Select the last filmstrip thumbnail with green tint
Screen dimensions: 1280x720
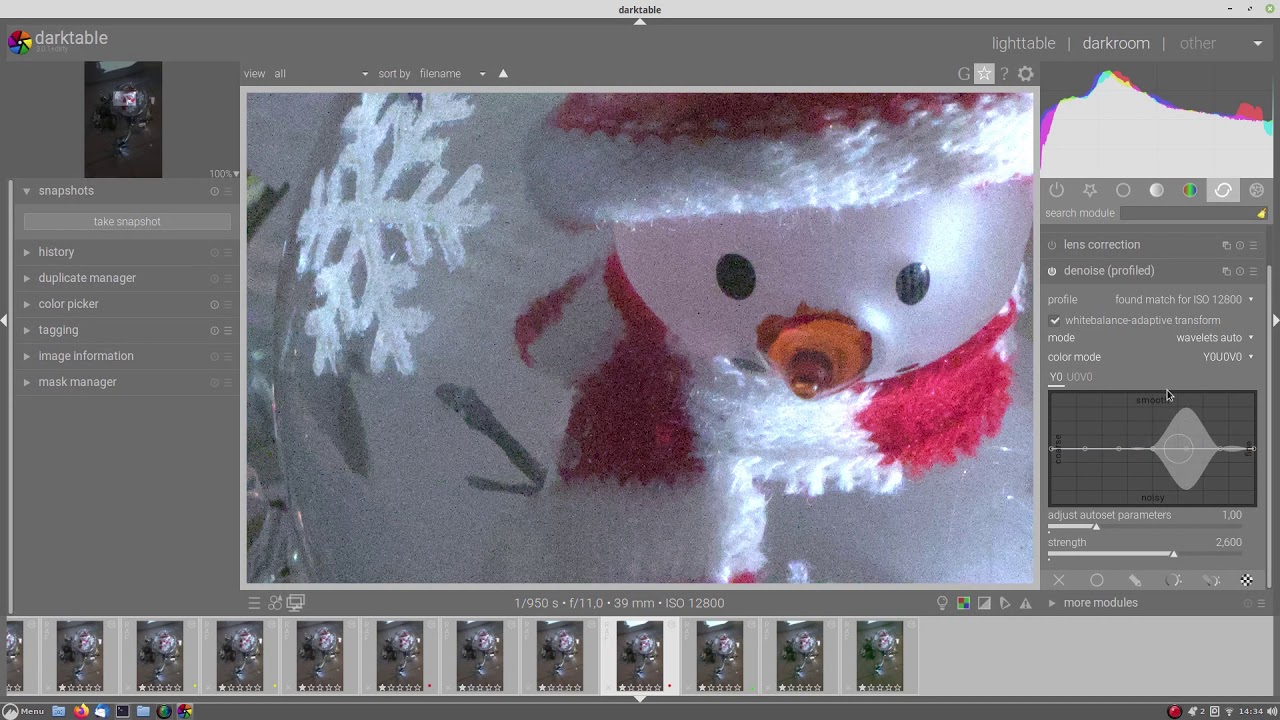click(x=880, y=656)
